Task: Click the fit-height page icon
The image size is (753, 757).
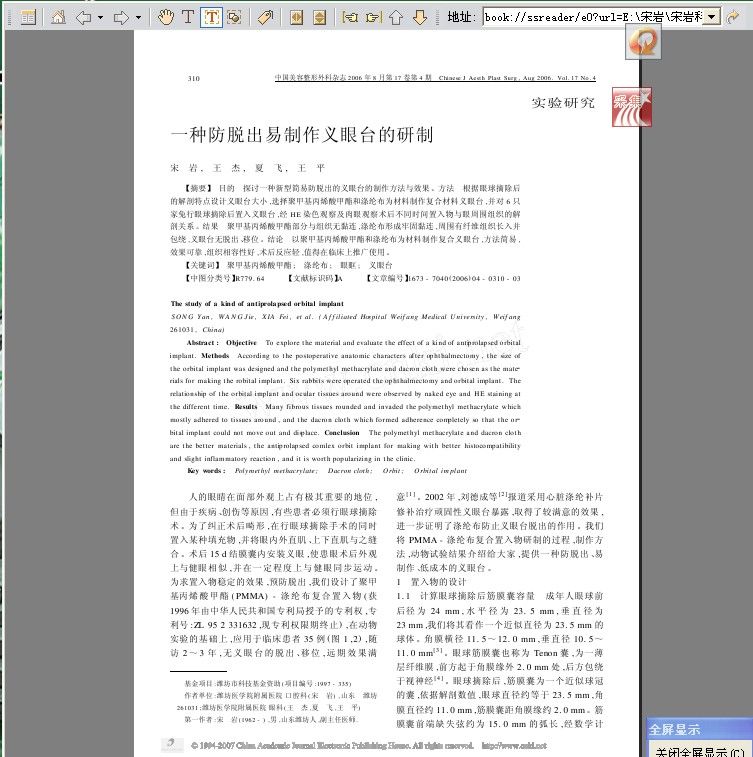Action: (320, 17)
